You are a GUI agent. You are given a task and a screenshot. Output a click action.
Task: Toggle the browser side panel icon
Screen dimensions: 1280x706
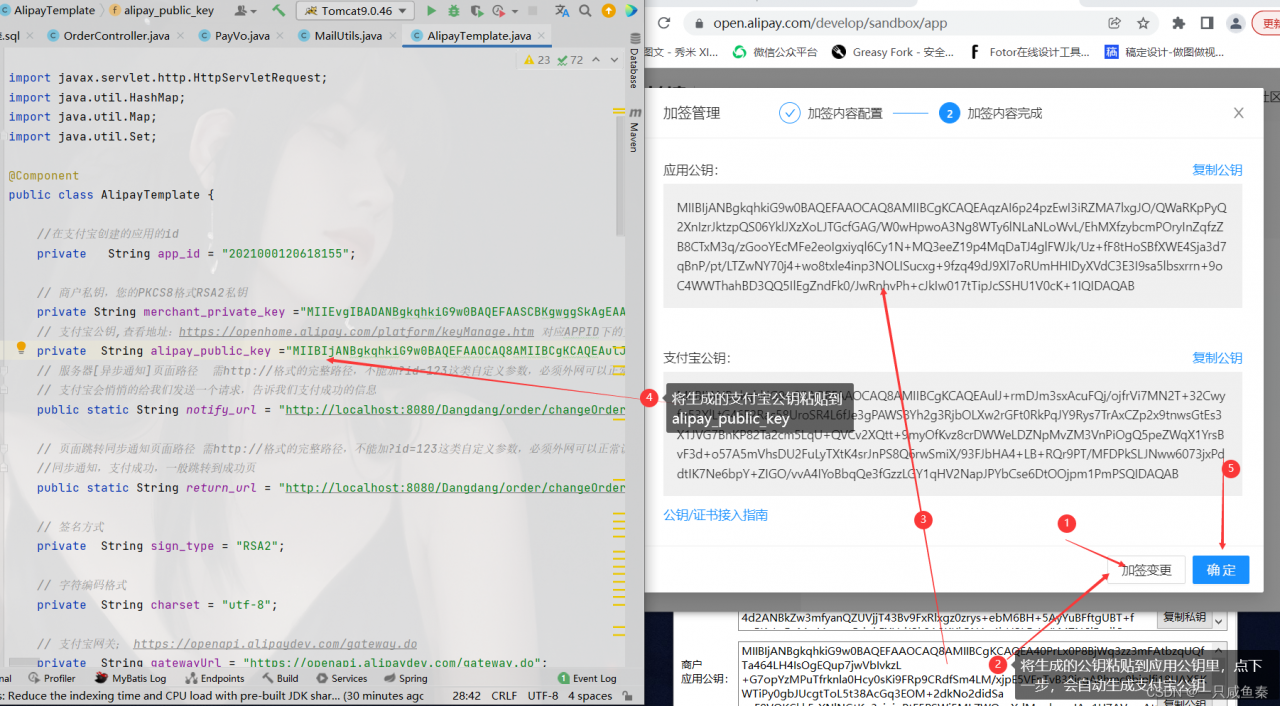click(1207, 23)
